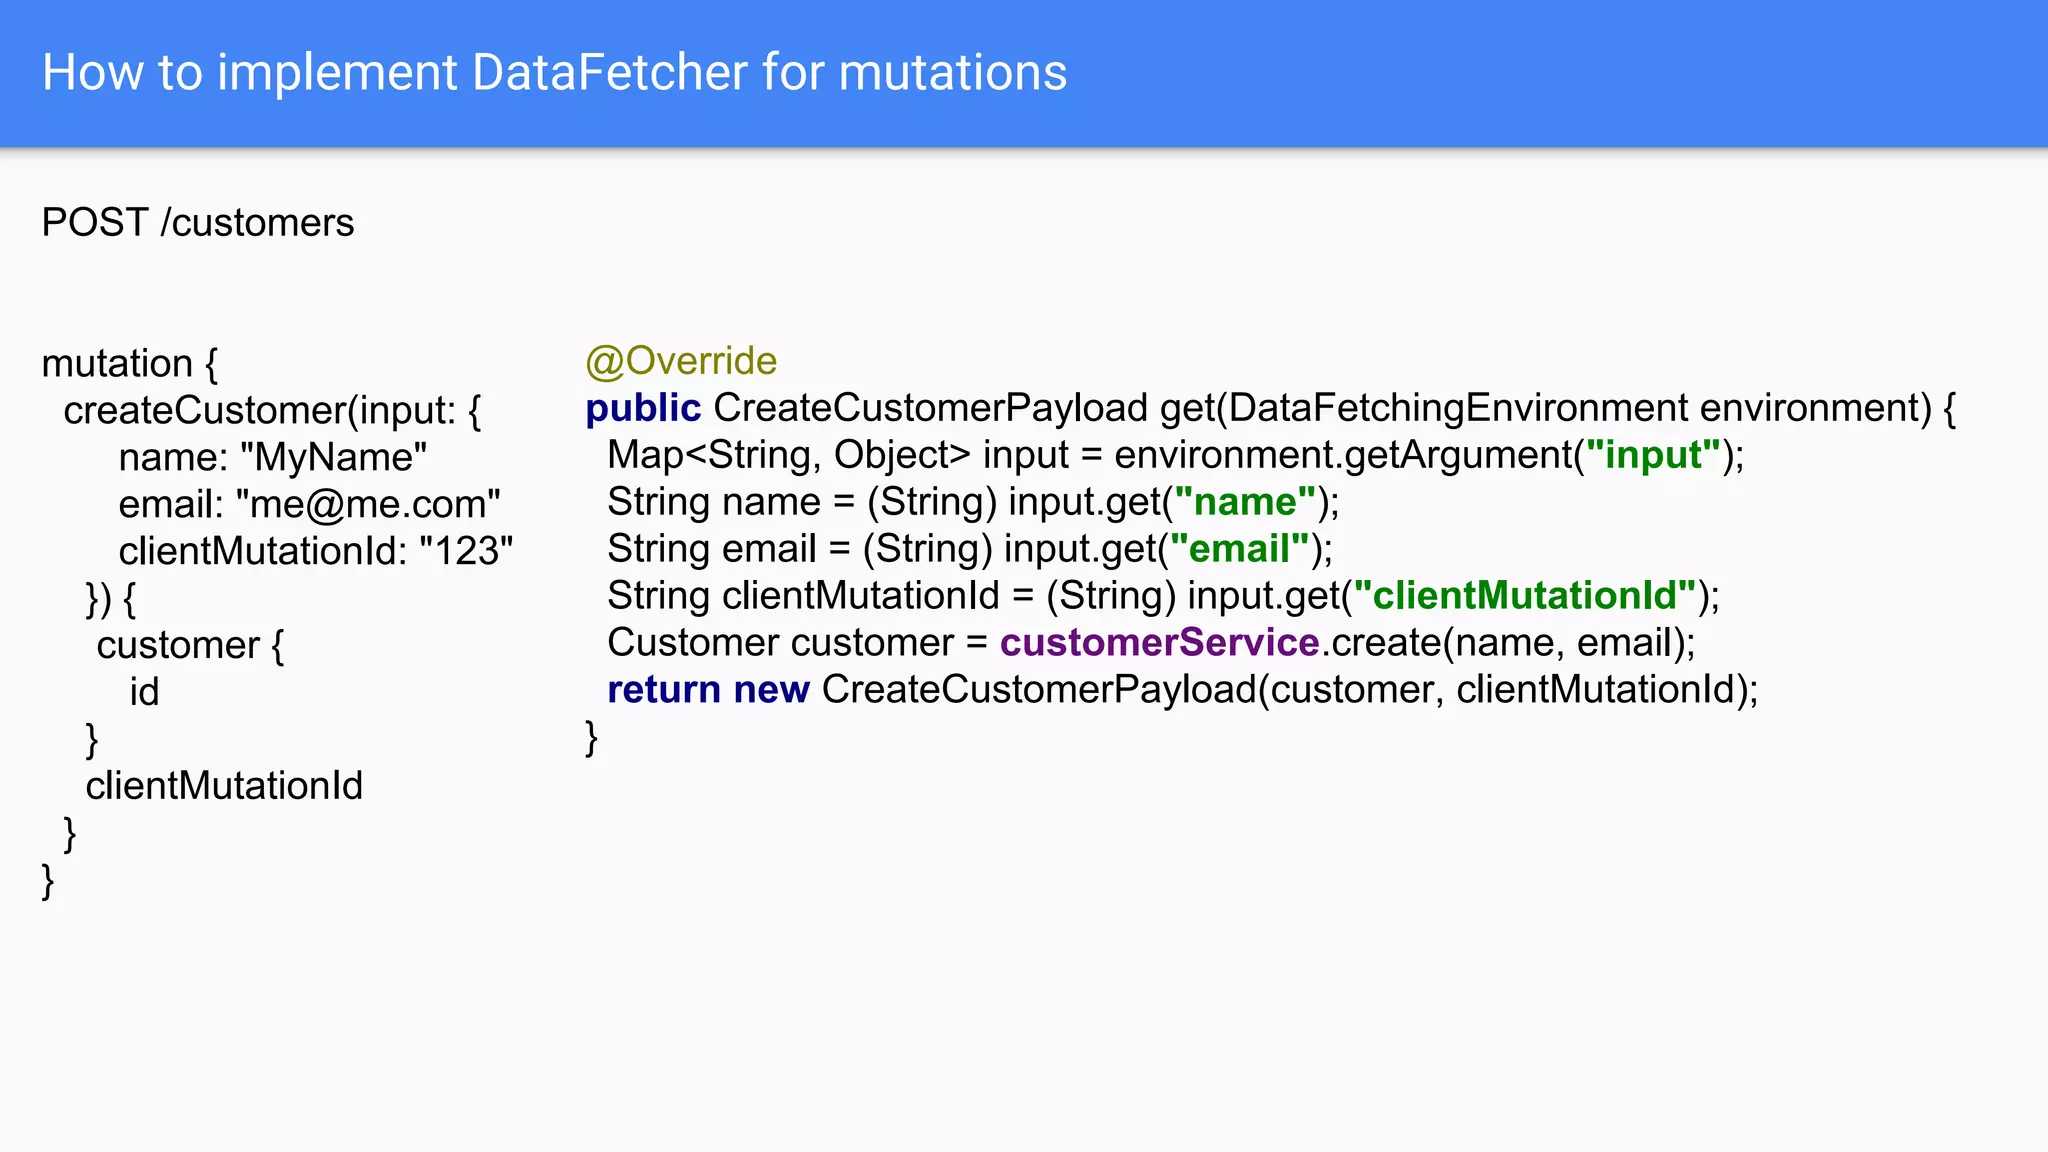
Task: Click the 'customer {' line in the mutation
Action: (191, 645)
